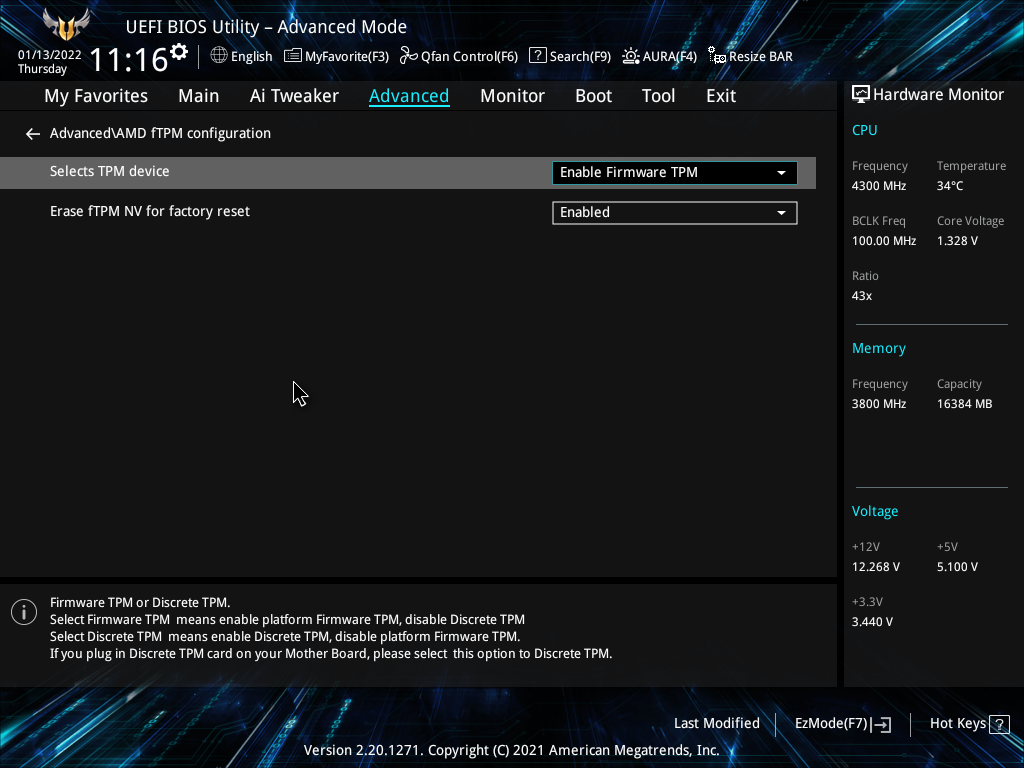Switch to the Main tab
The width and height of the screenshot is (1024, 768).
pos(199,96)
